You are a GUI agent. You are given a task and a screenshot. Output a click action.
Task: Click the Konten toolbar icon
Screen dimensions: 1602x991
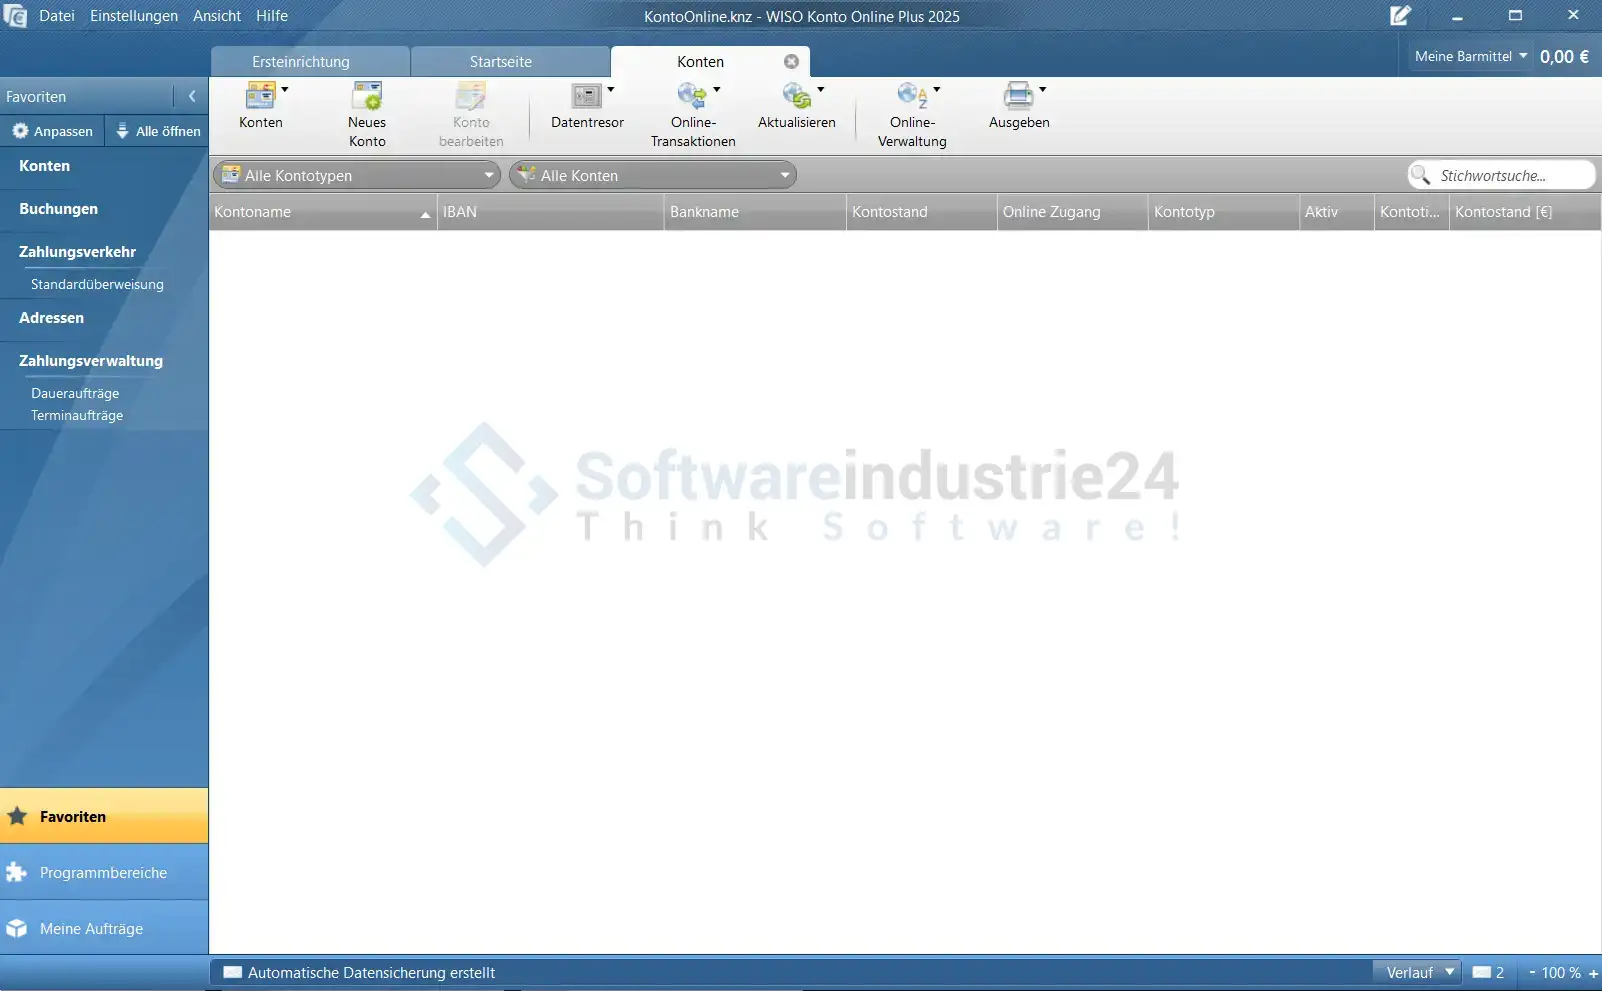click(260, 97)
